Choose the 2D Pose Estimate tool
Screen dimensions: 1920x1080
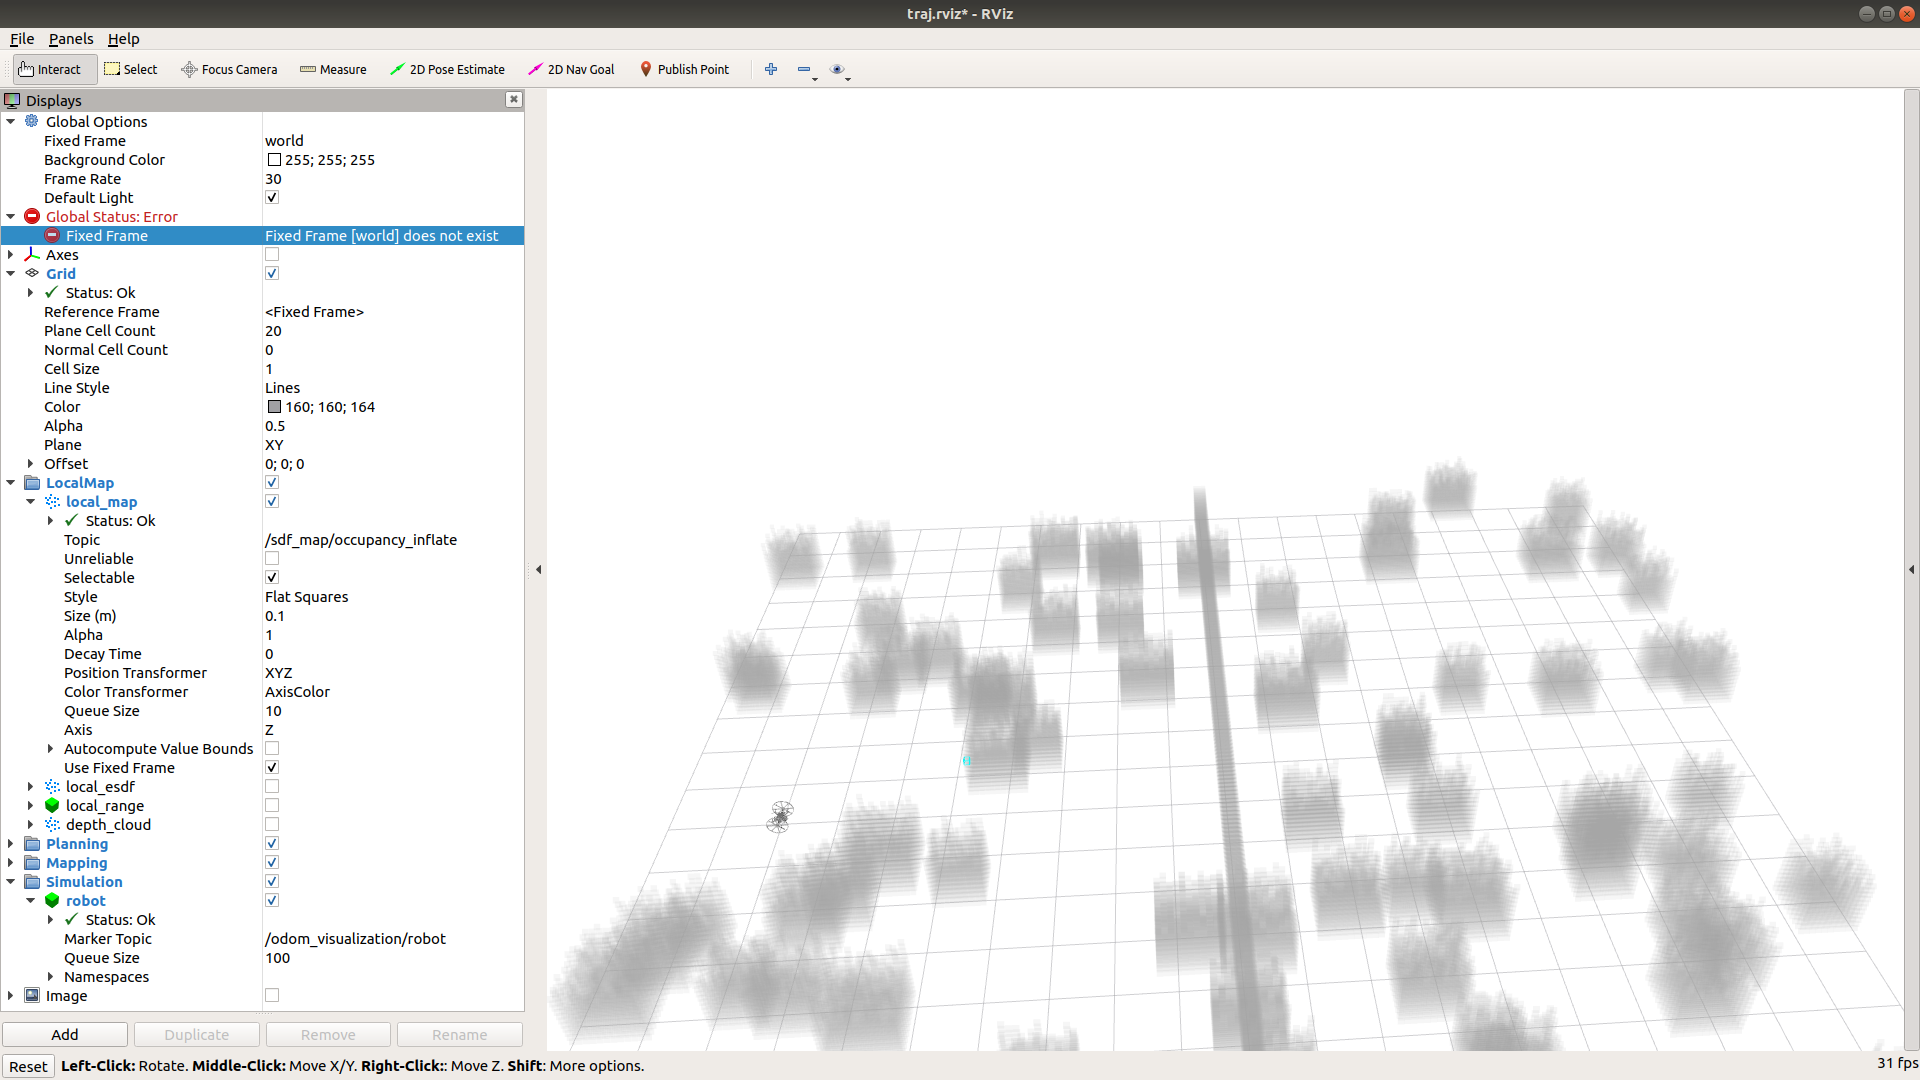point(447,69)
